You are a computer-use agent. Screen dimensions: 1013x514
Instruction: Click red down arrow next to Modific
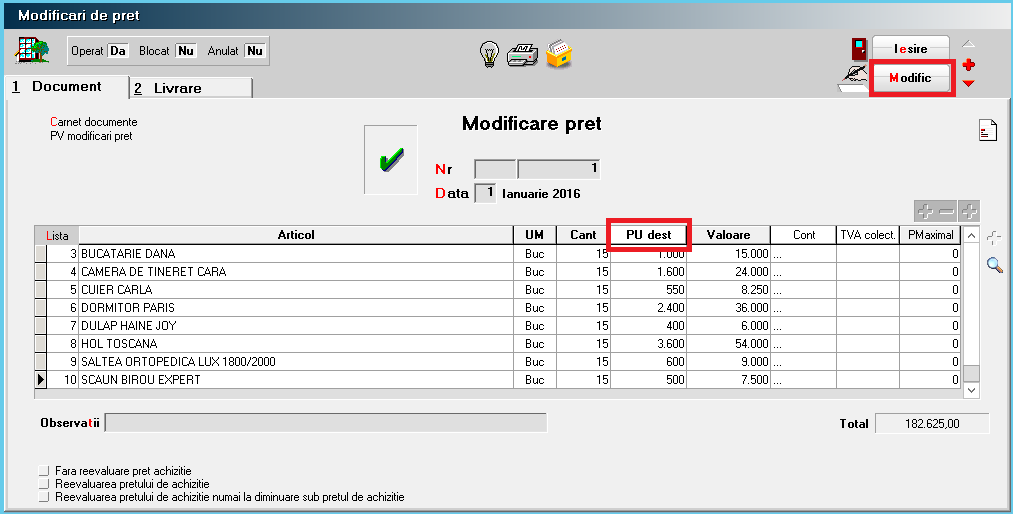click(968, 83)
